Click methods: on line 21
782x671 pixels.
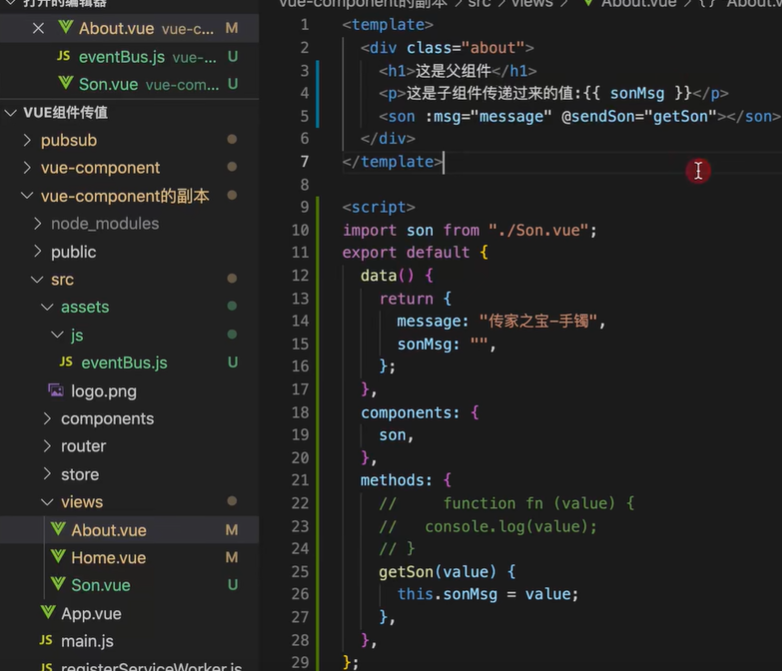(x=396, y=480)
